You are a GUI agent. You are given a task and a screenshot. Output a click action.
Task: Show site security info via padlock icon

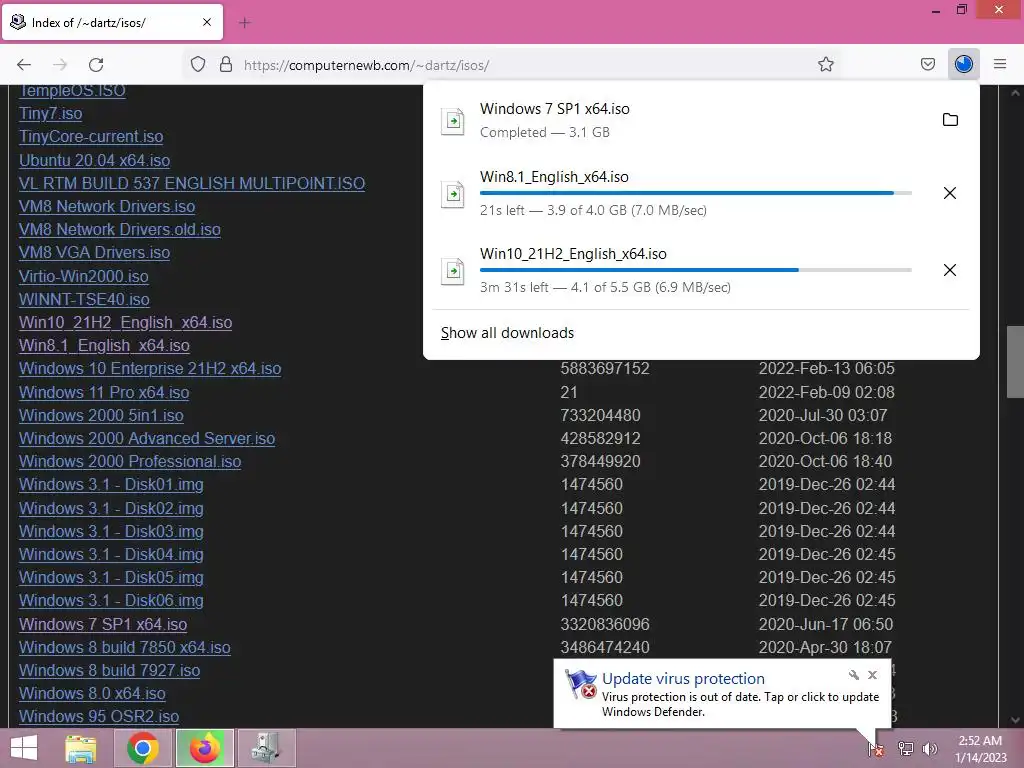click(226, 65)
